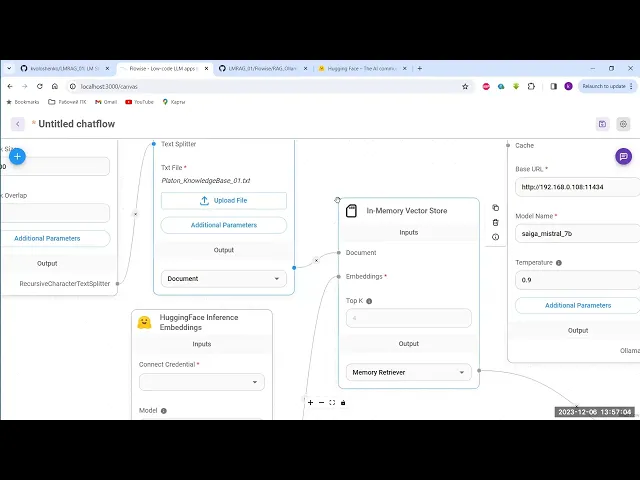Bookmark this page with star icon
Viewport: 640px width, 480px height.
click(465, 86)
